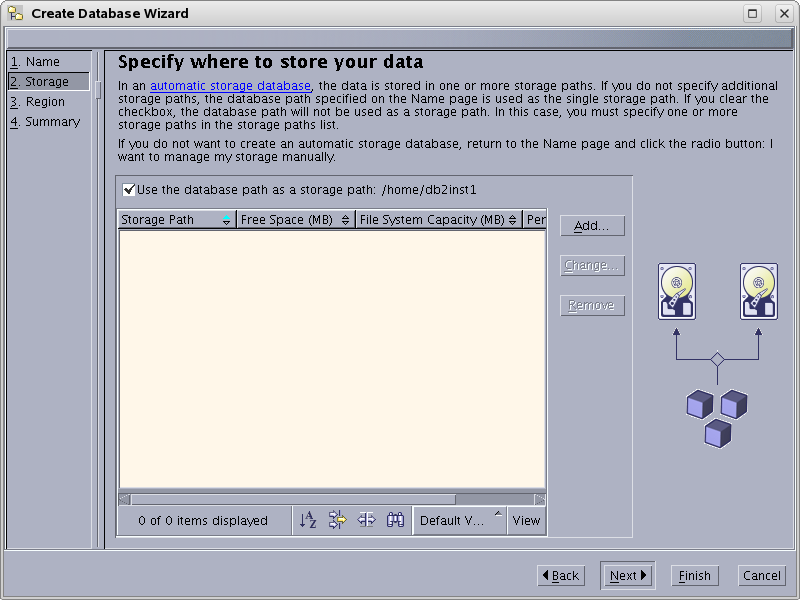Click the Storage Path column header
The image size is (800, 600).
click(x=177, y=220)
